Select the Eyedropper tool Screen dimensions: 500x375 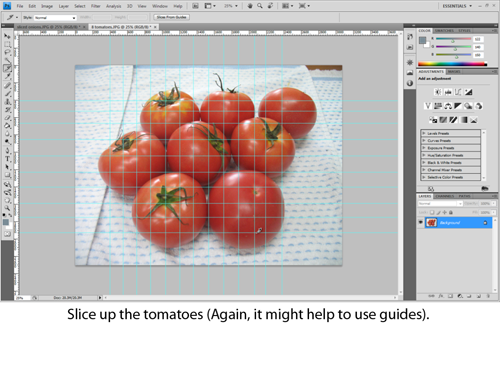tap(7, 77)
